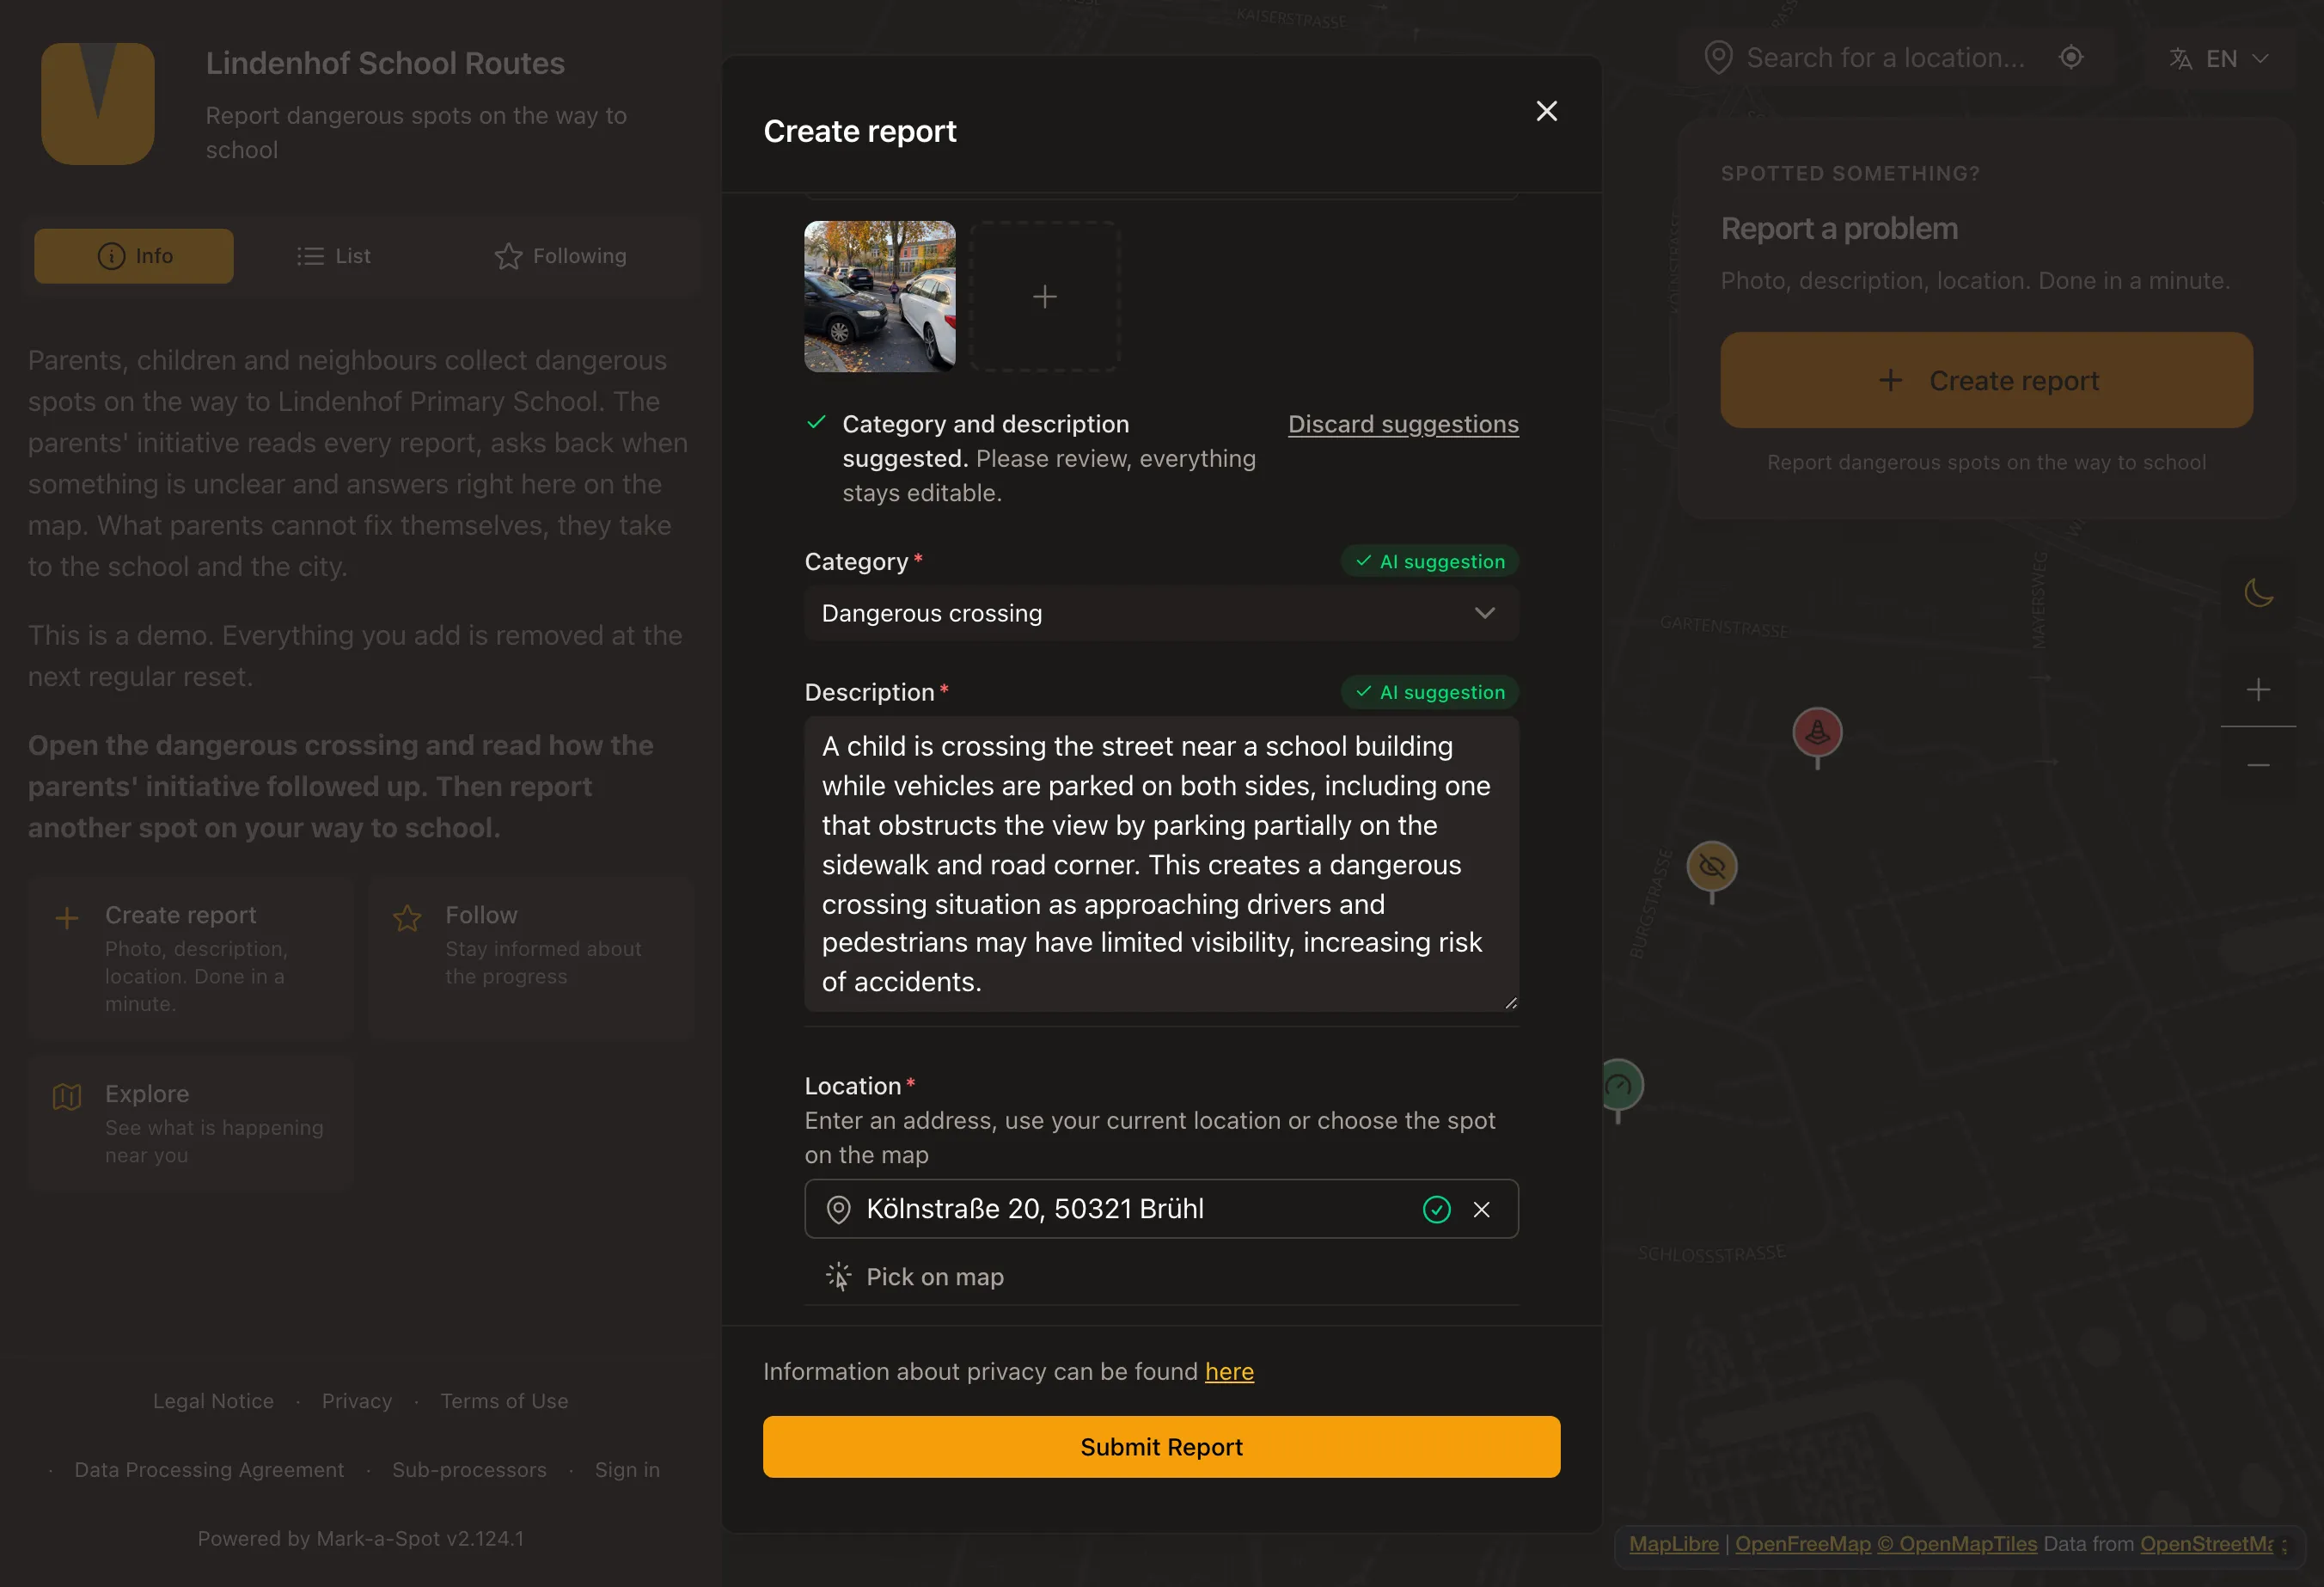Click the Description AI suggestion badge
The height and width of the screenshot is (1587, 2324).
[x=1430, y=692]
